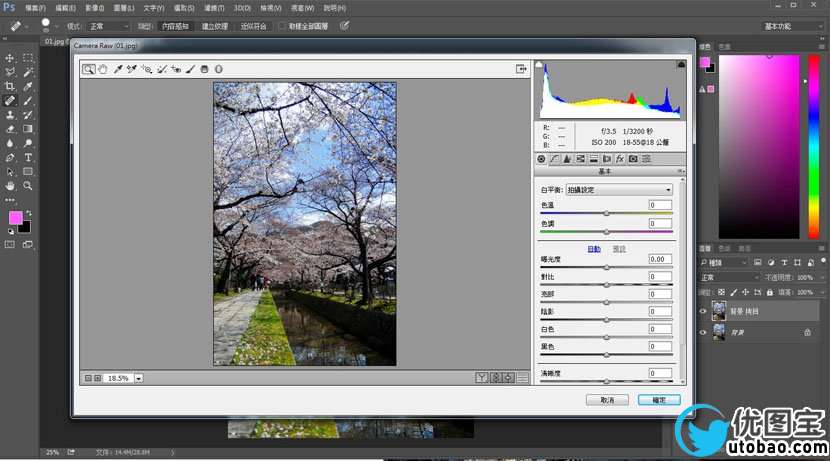This screenshot has height=461, width=830.
Task: Select the Graduated Filter tool in Camera Raw
Action: click(x=204, y=69)
